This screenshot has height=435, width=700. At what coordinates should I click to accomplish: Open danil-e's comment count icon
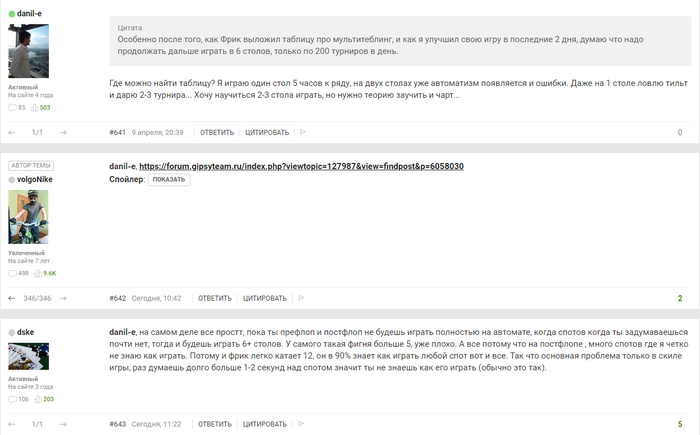point(12,108)
